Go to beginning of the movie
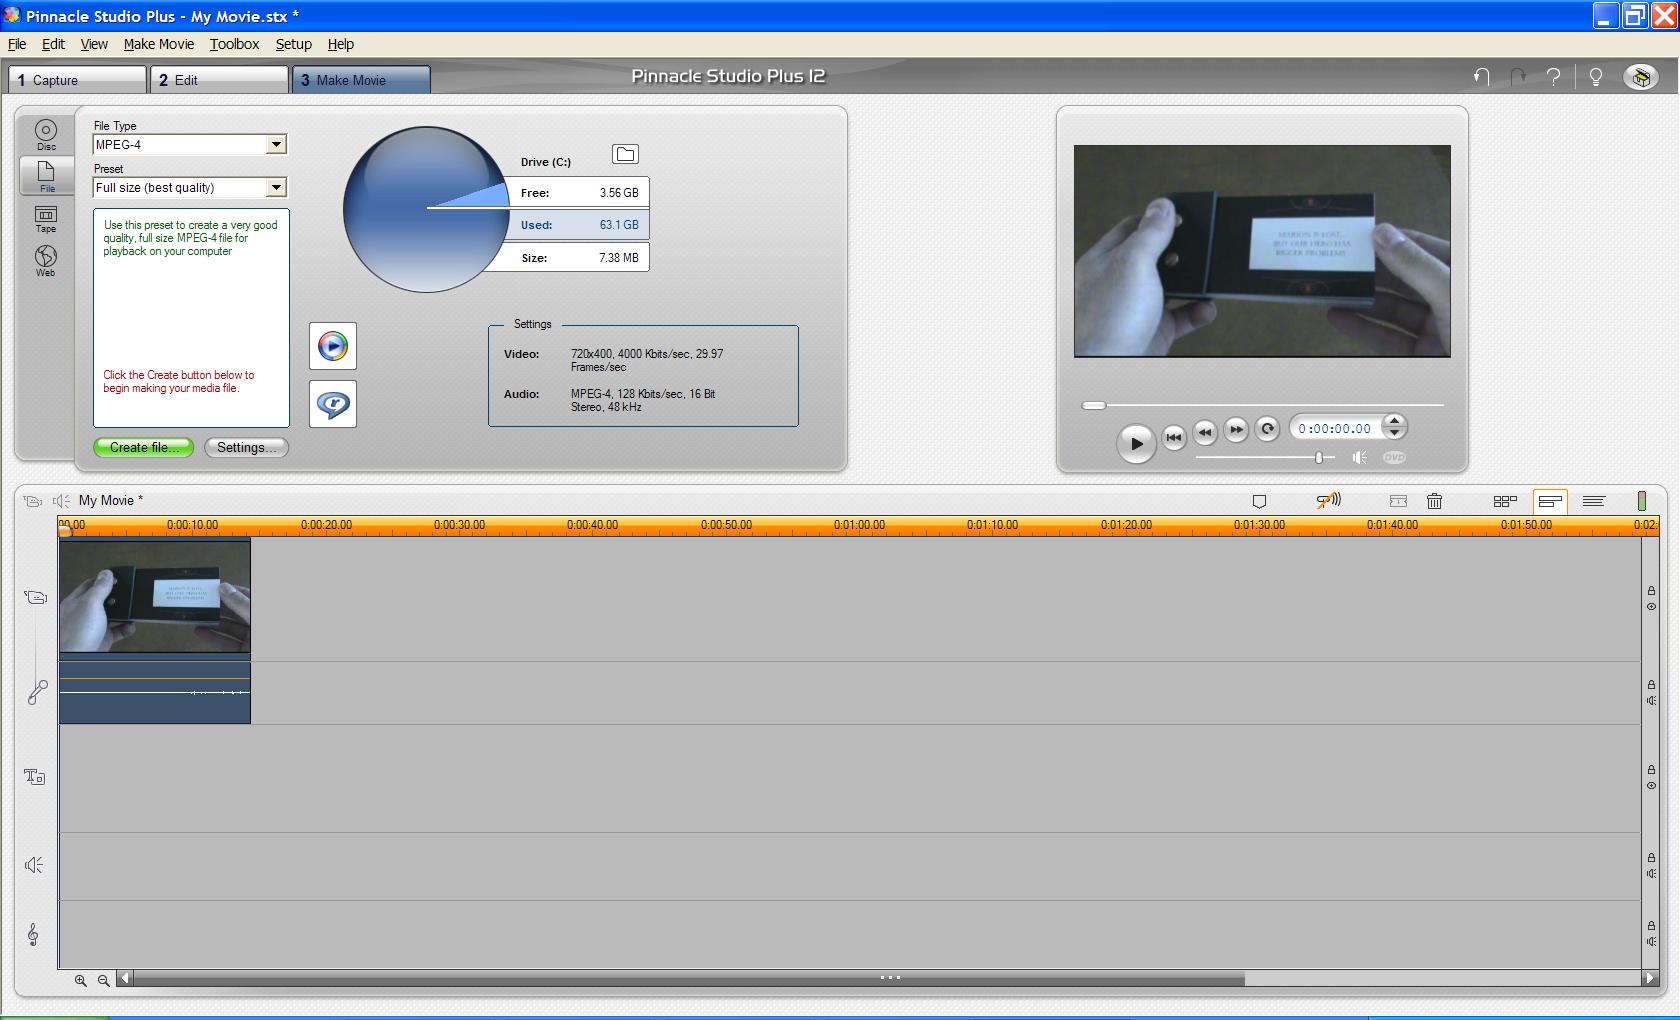 [1174, 436]
